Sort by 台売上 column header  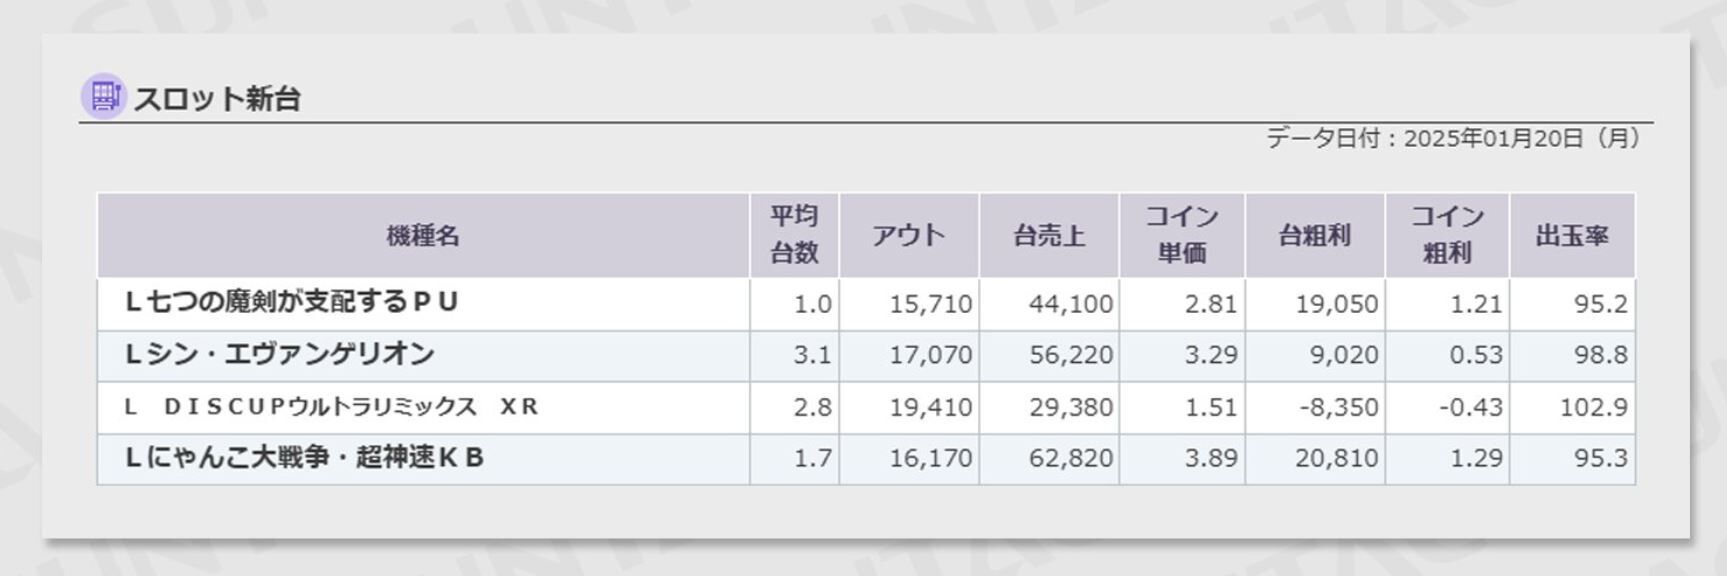pyautogui.click(x=1048, y=236)
